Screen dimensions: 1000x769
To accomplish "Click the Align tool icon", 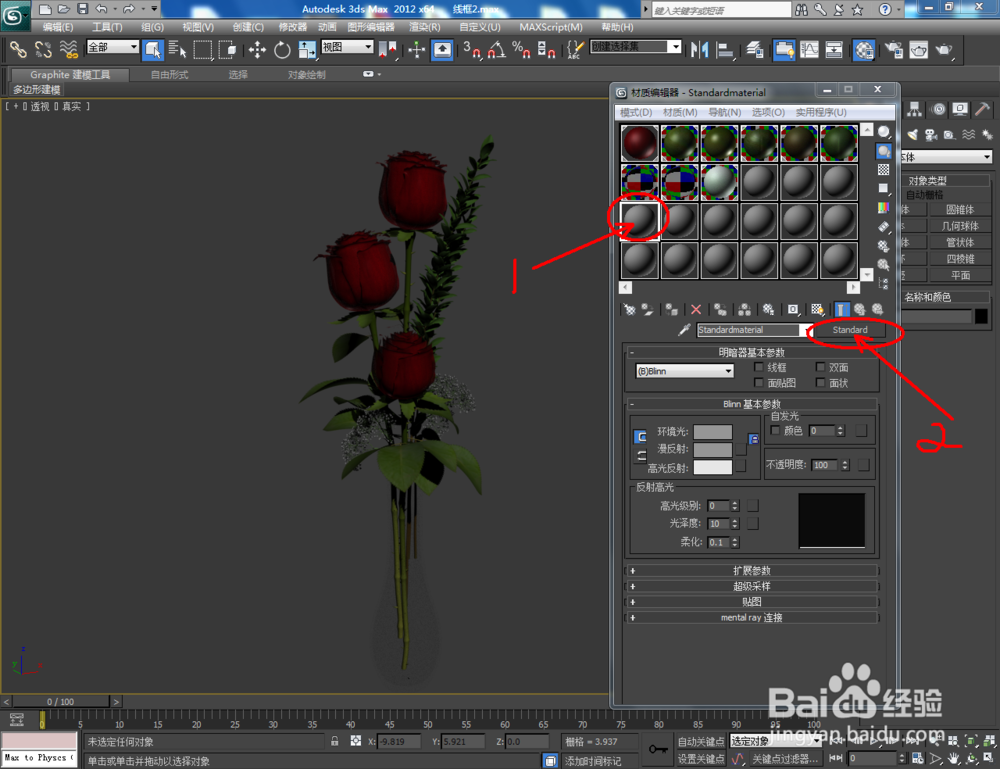I will 725,50.
